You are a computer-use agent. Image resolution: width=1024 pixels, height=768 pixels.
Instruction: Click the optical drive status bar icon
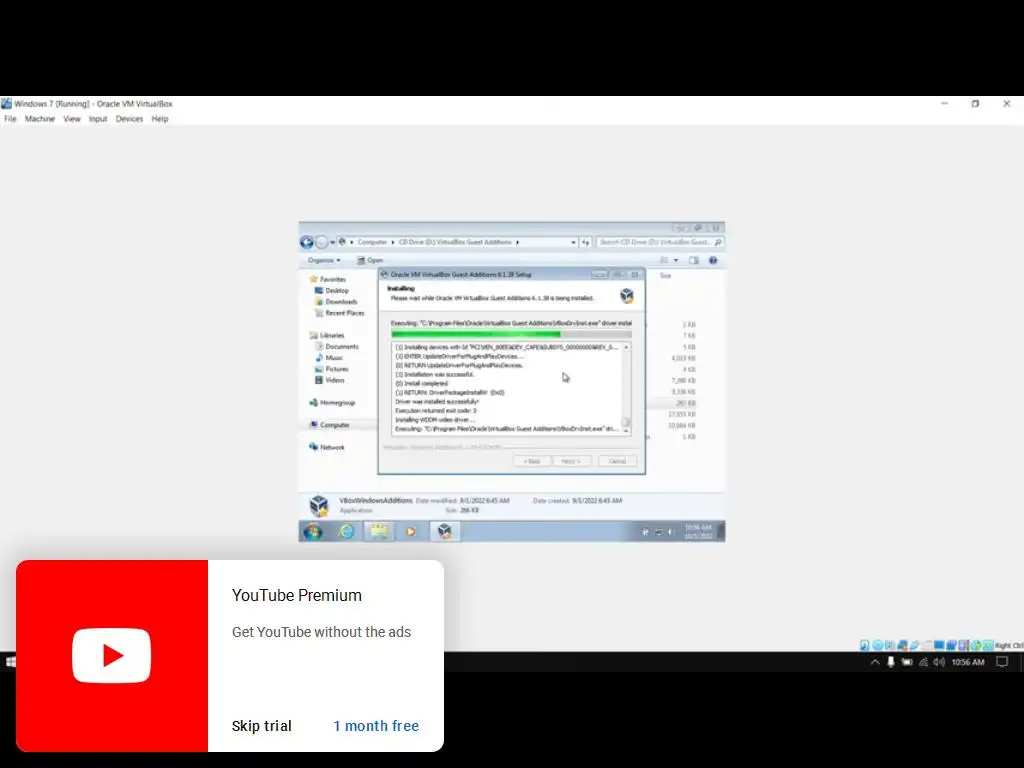(878, 645)
